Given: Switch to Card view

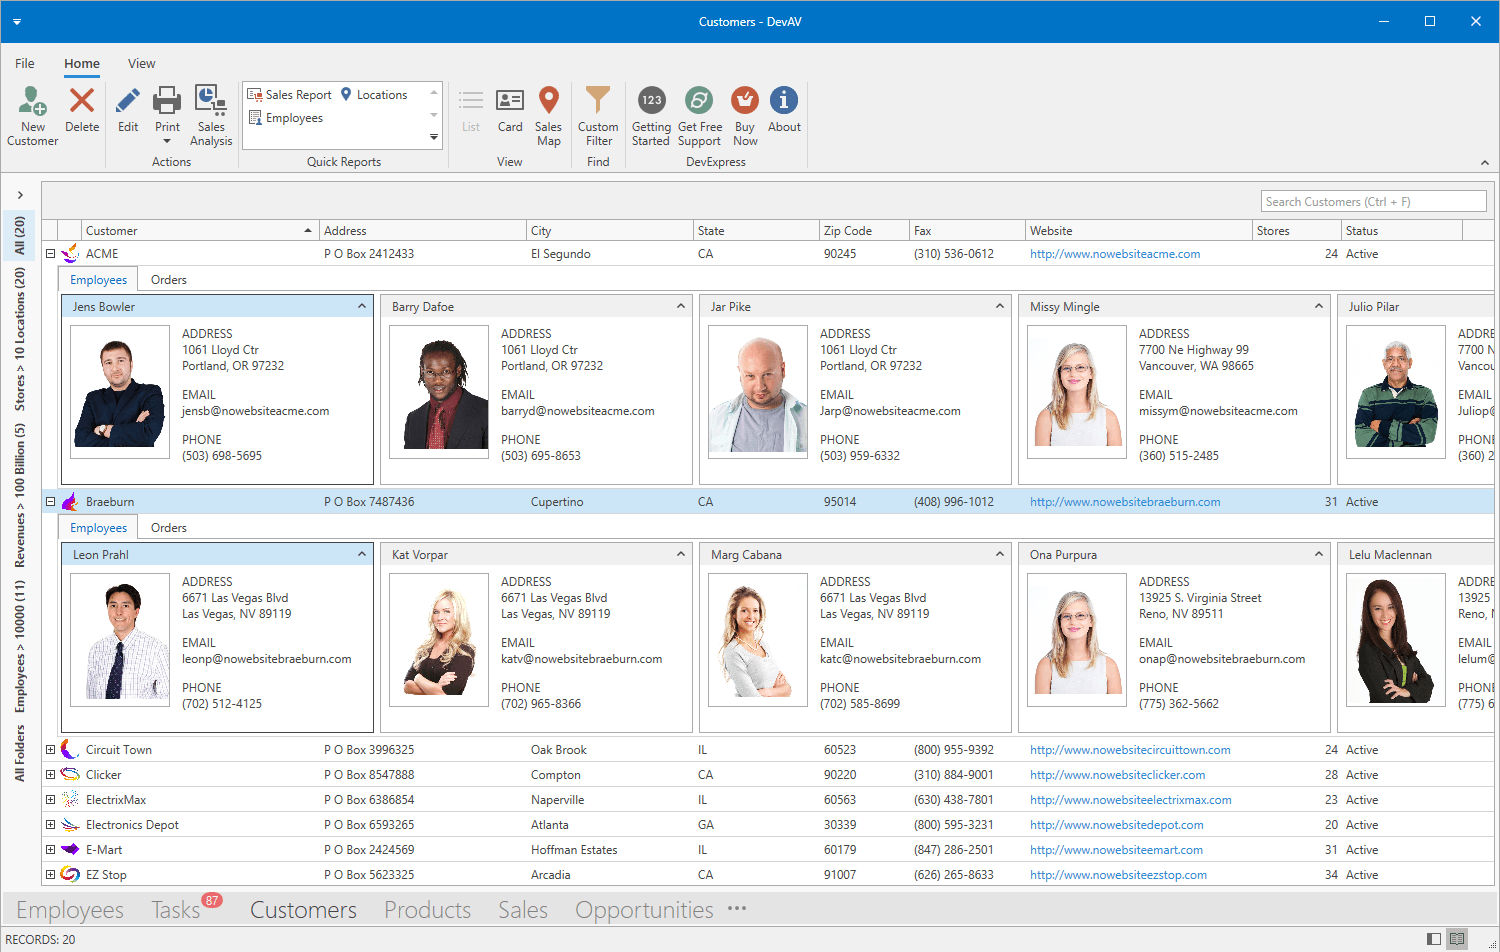Looking at the screenshot, I should pos(510,102).
